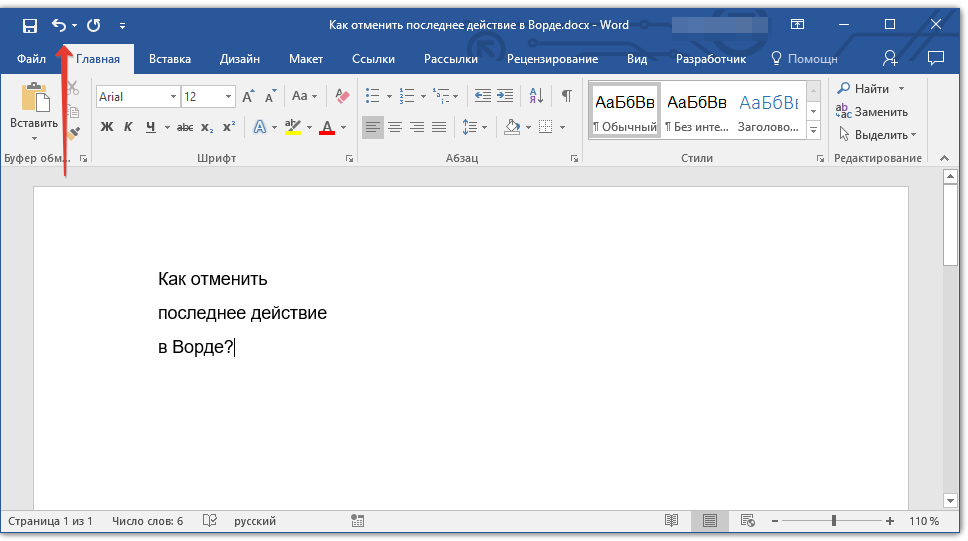Open the font size 12 dropdown
This screenshot has width=968, height=541.
pos(229,97)
